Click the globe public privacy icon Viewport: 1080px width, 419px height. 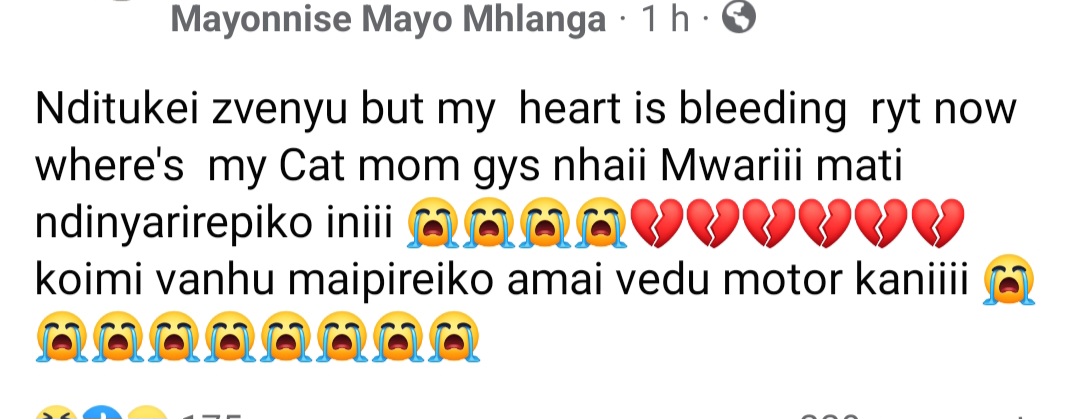738,17
